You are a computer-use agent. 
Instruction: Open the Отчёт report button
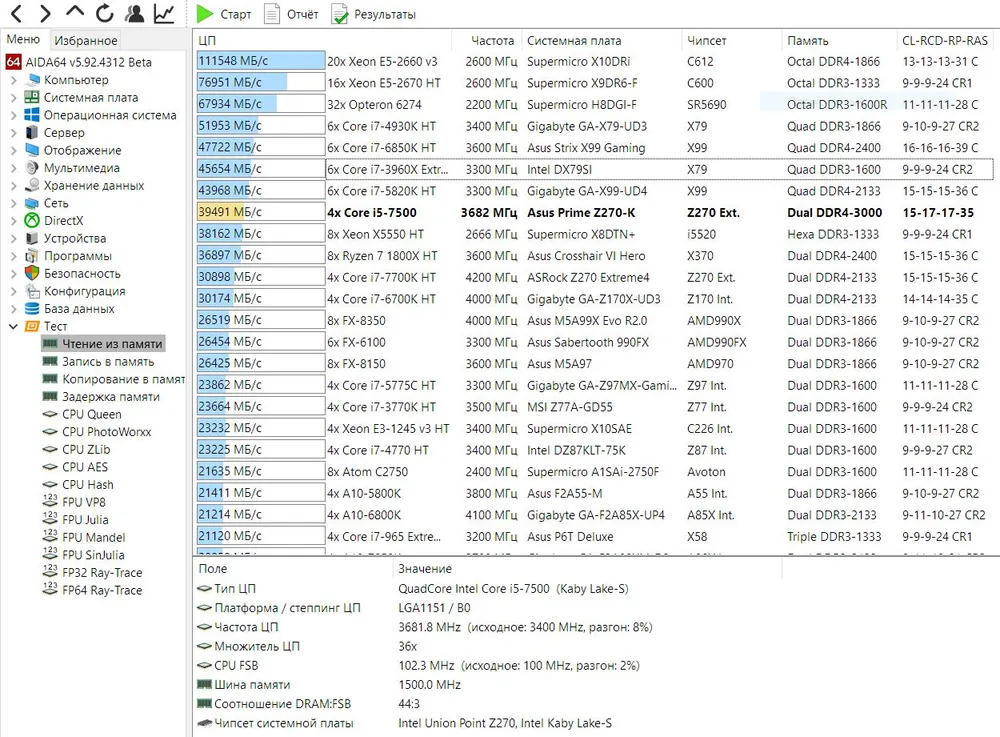pos(291,14)
